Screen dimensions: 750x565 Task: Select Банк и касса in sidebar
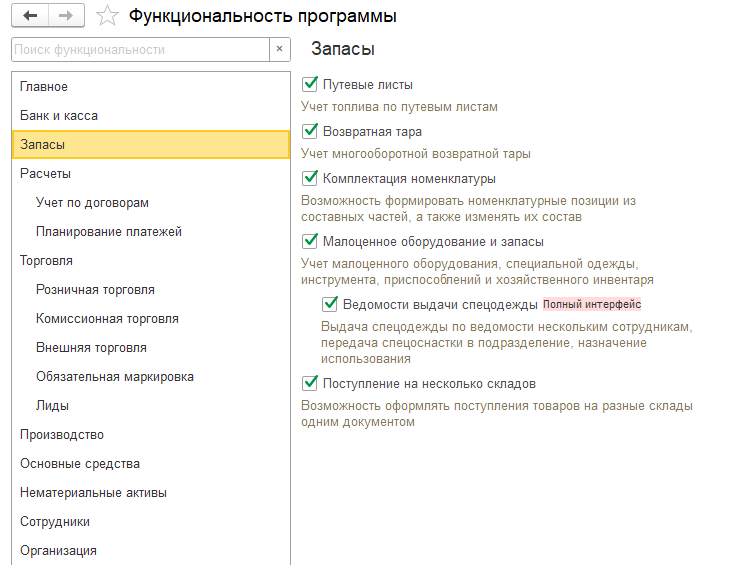59,116
